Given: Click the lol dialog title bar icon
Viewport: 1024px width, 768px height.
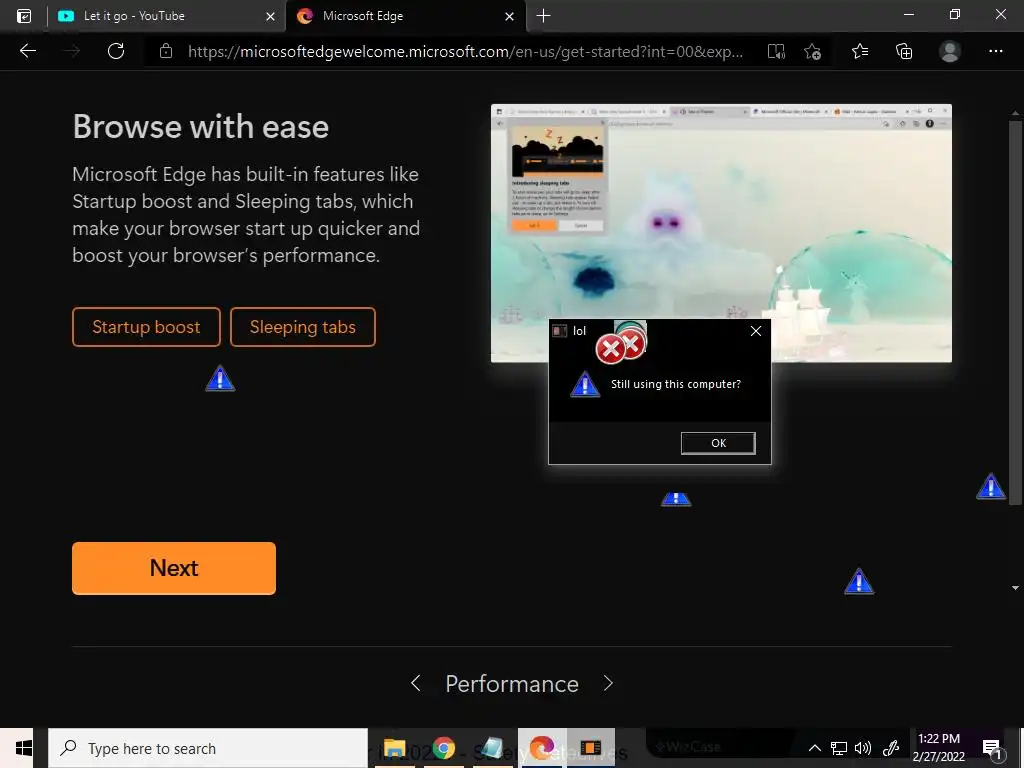Looking at the screenshot, I should [560, 331].
